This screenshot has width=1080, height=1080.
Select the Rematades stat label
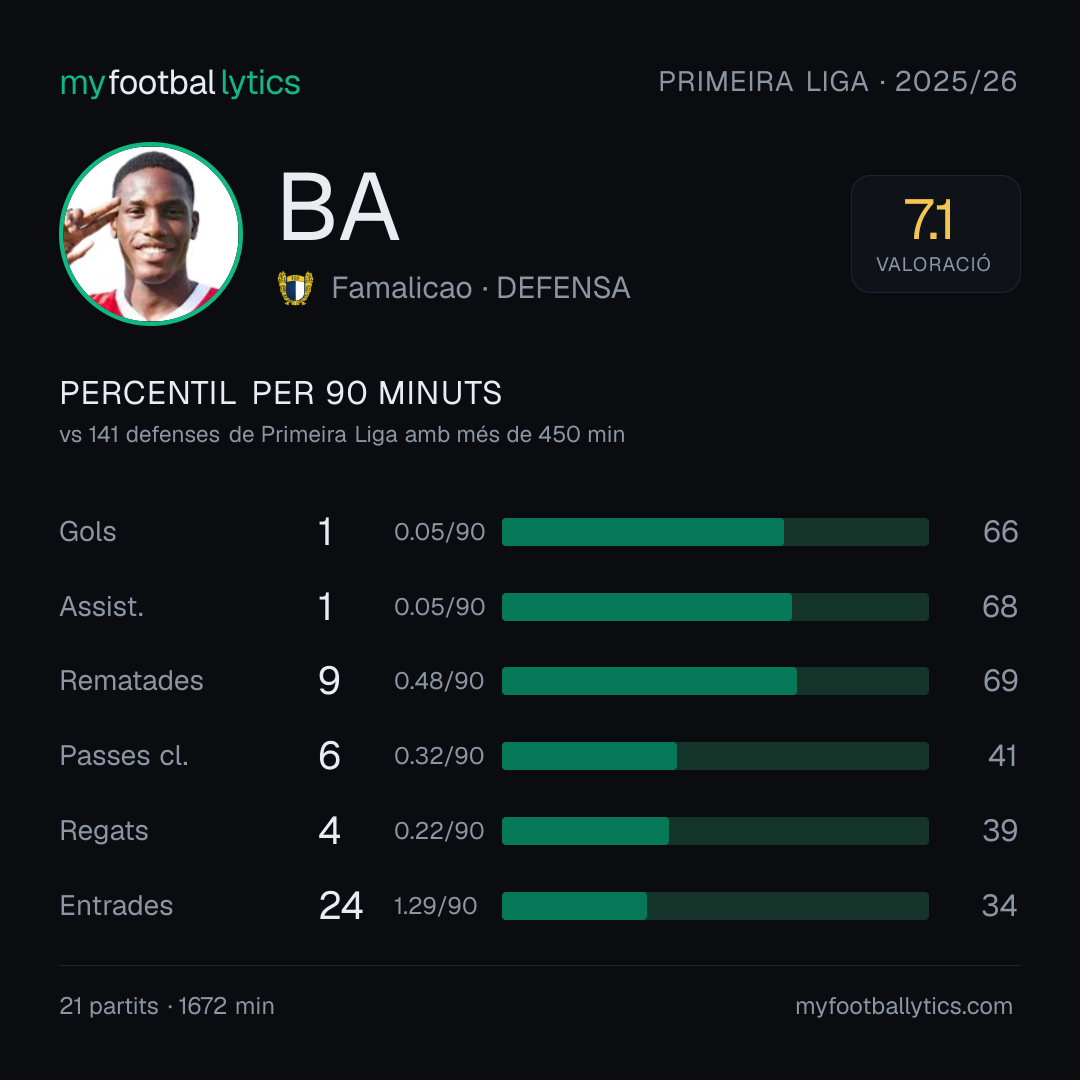pyautogui.click(x=132, y=681)
